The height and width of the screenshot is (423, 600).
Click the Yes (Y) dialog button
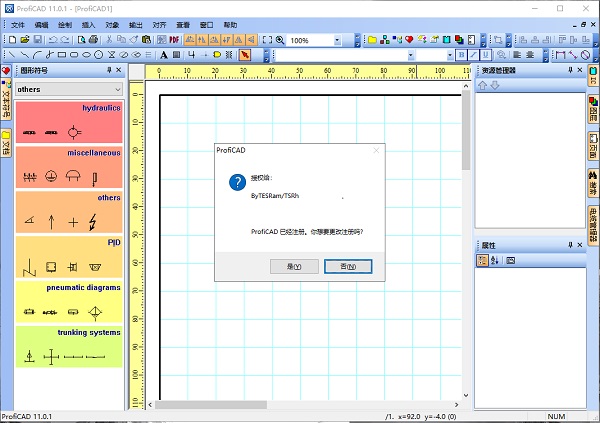pos(294,266)
